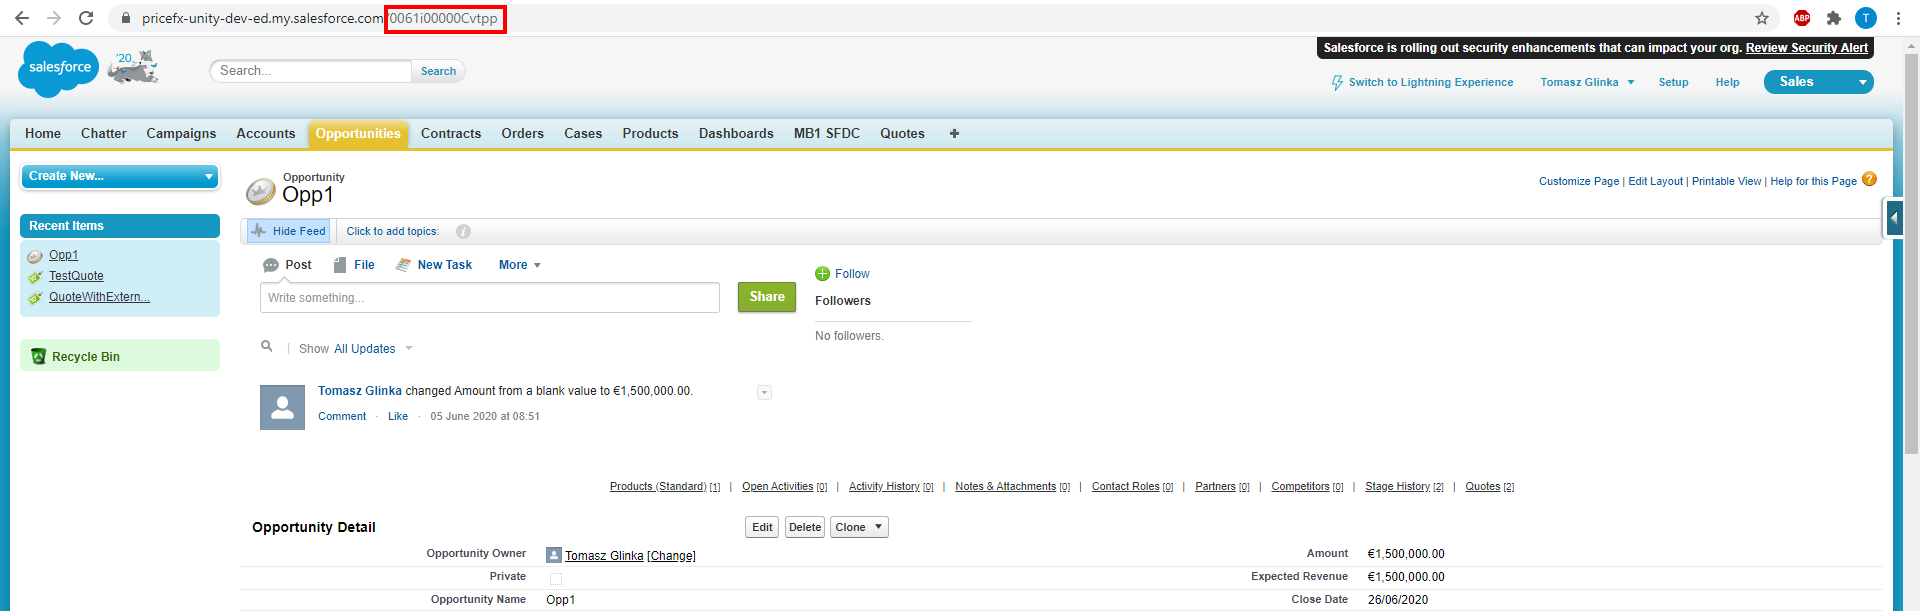Click the green Share button
The height and width of the screenshot is (611, 1920).
pos(767,297)
